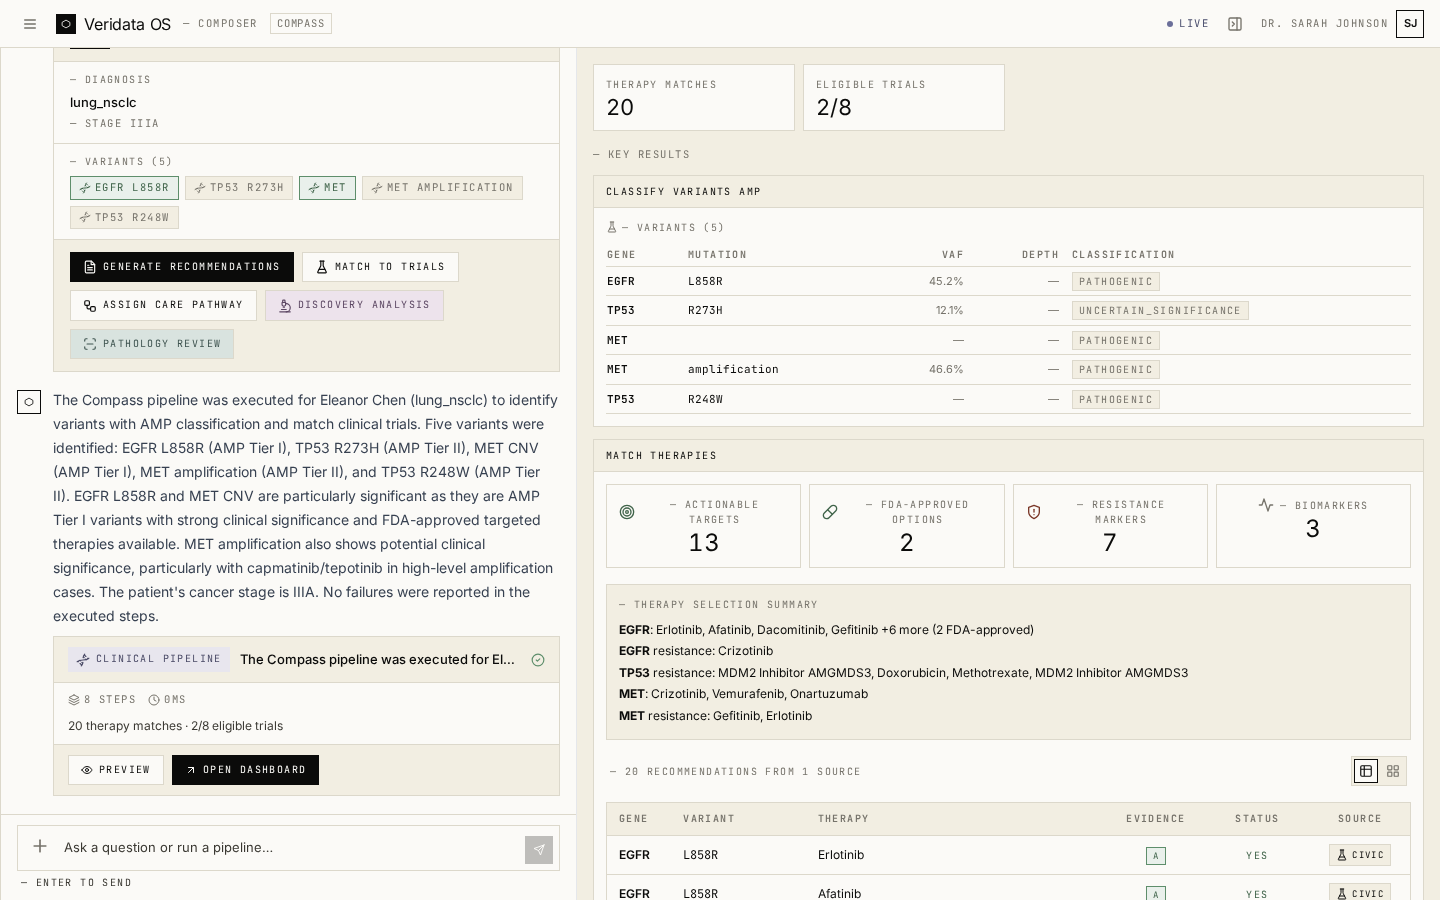This screenshot has width=1440, height=900.
Task: Toggle the MET variant chip
Action: (327, 188)
